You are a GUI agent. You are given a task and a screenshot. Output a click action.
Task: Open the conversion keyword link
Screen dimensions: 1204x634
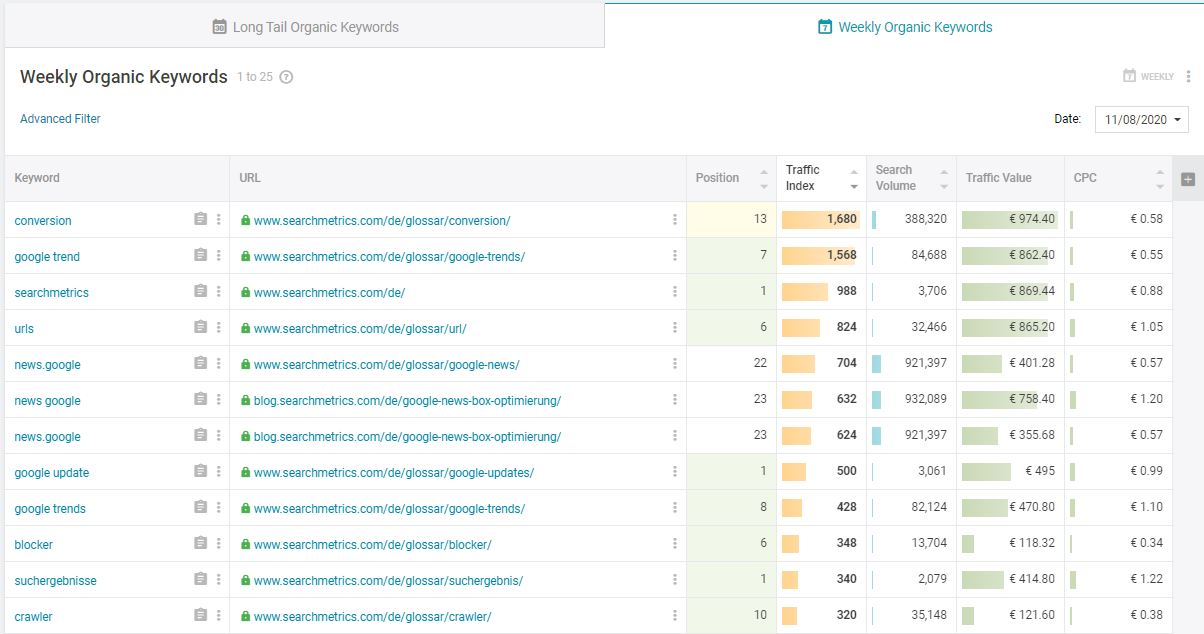pos(43,221)
